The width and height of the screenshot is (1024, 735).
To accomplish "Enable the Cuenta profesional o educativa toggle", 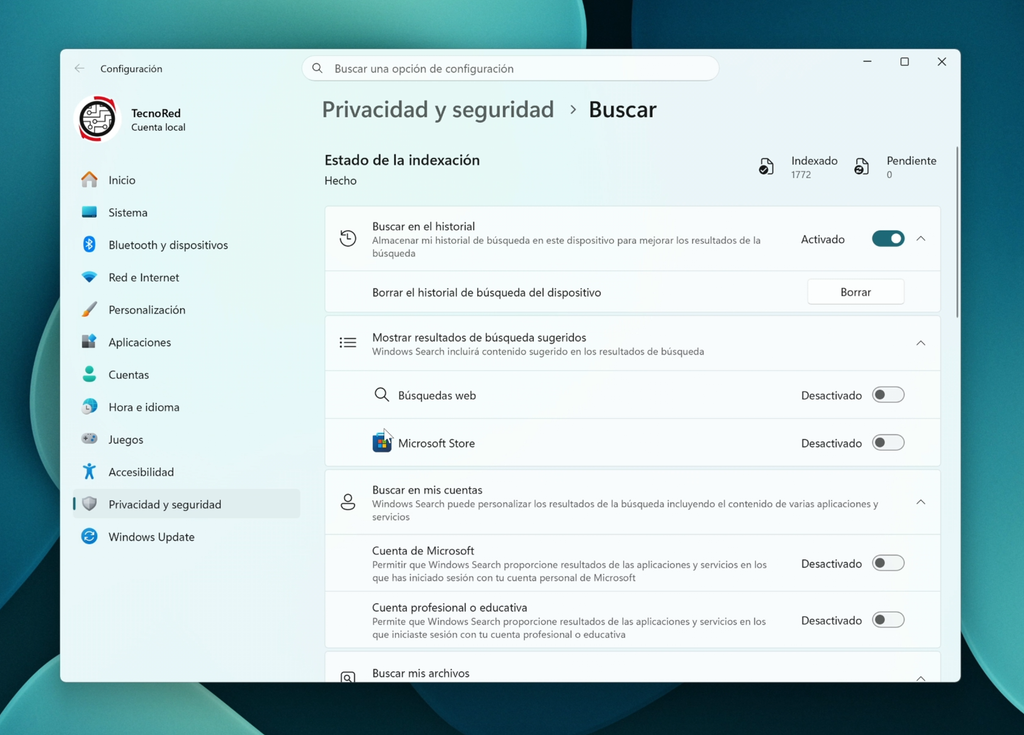I will click(888, 620).
